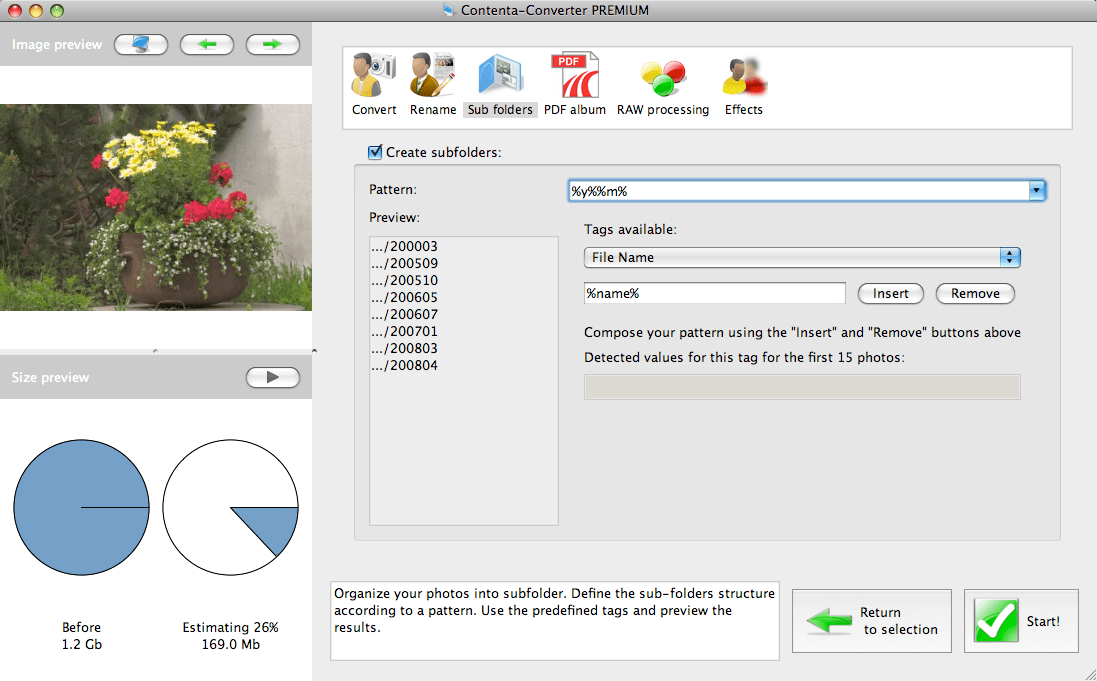Click the help description text box
Viewport: 1097px width, 681px height.
[x=555, y=621]
